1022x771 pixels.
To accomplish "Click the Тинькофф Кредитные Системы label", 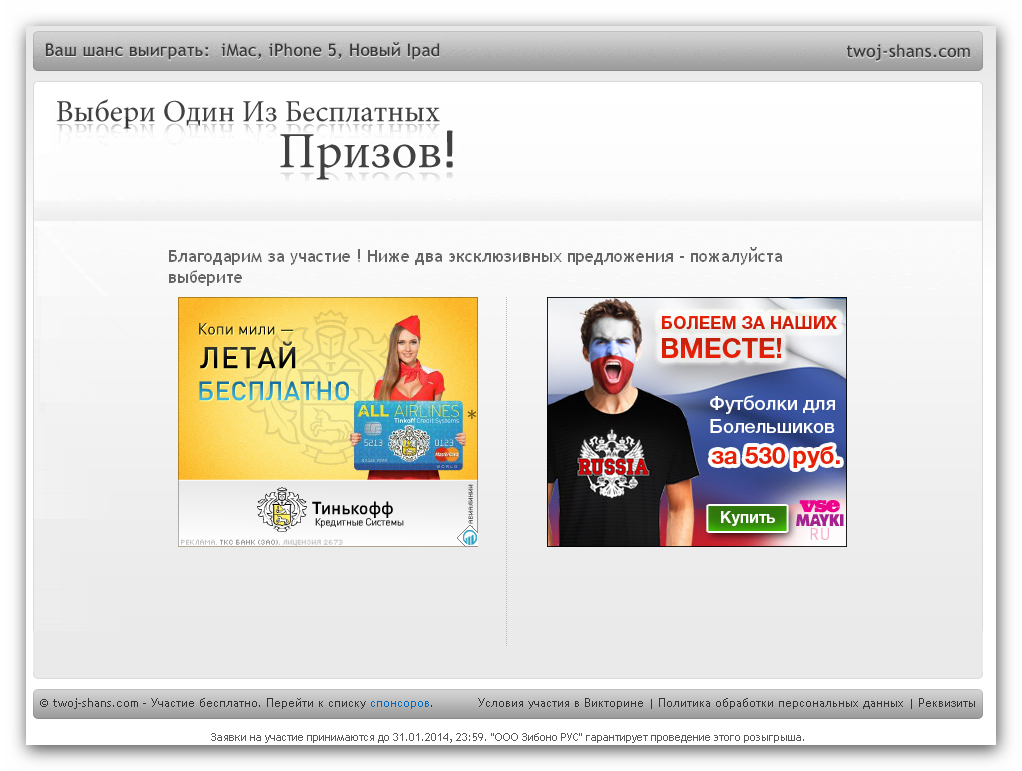I will pos(358,513).
